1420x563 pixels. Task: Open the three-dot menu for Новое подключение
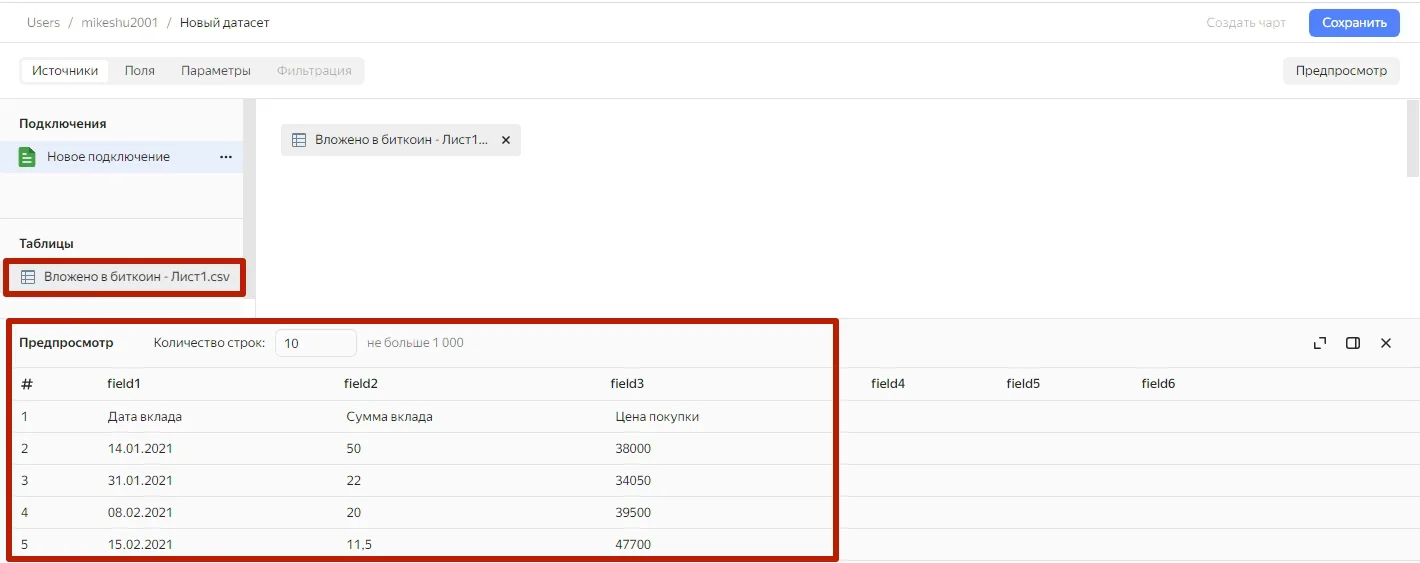click(226, 157)
